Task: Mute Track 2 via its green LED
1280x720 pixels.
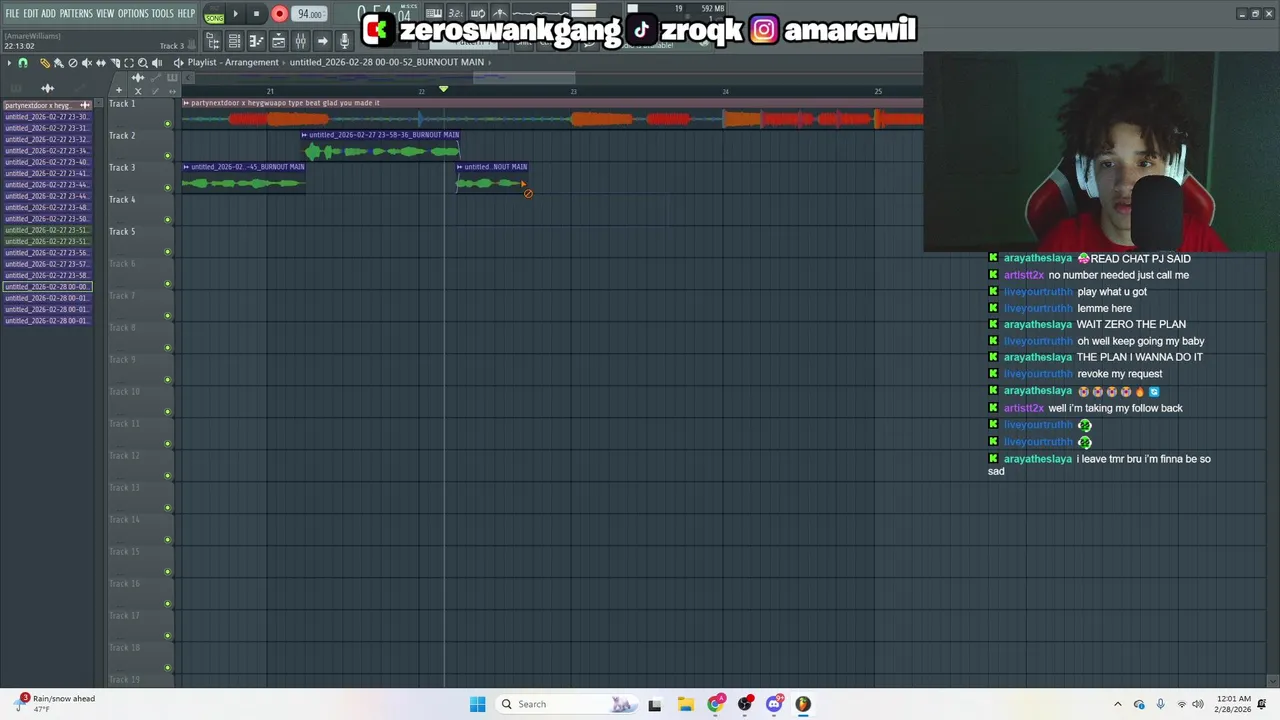Action: click(167, 156)
